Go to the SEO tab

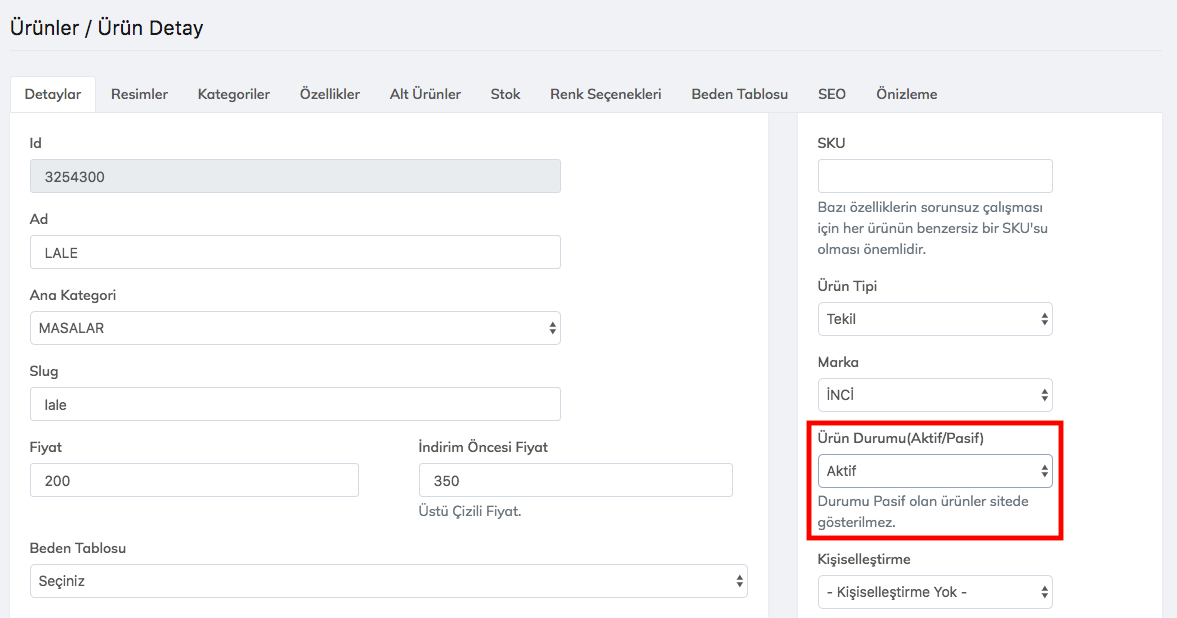tap(831, 94)
